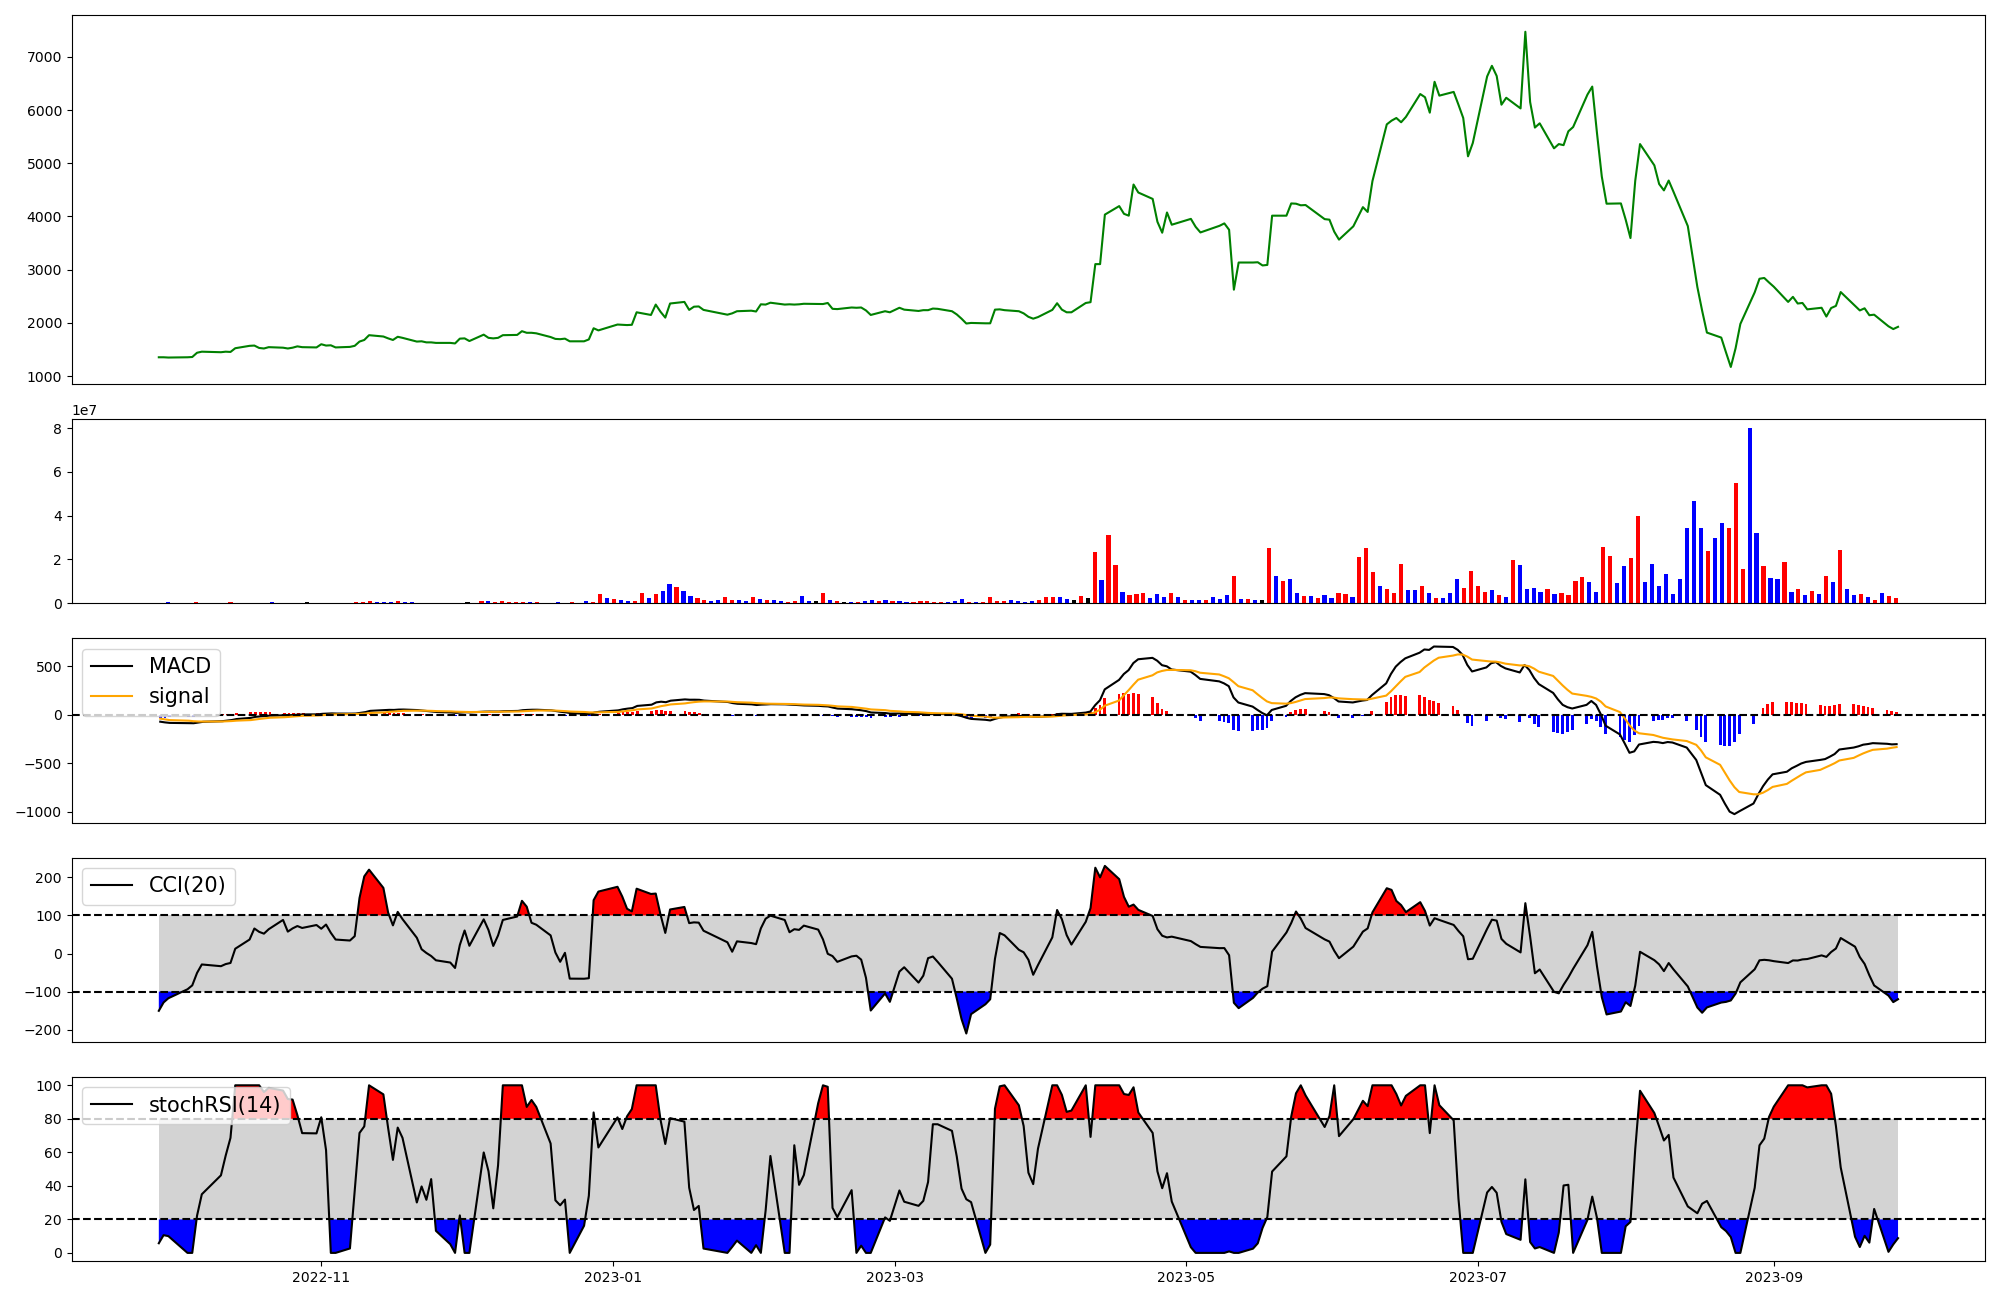
Task: Click the 2023-03 x-axis date label
Action: (895, 1277)
